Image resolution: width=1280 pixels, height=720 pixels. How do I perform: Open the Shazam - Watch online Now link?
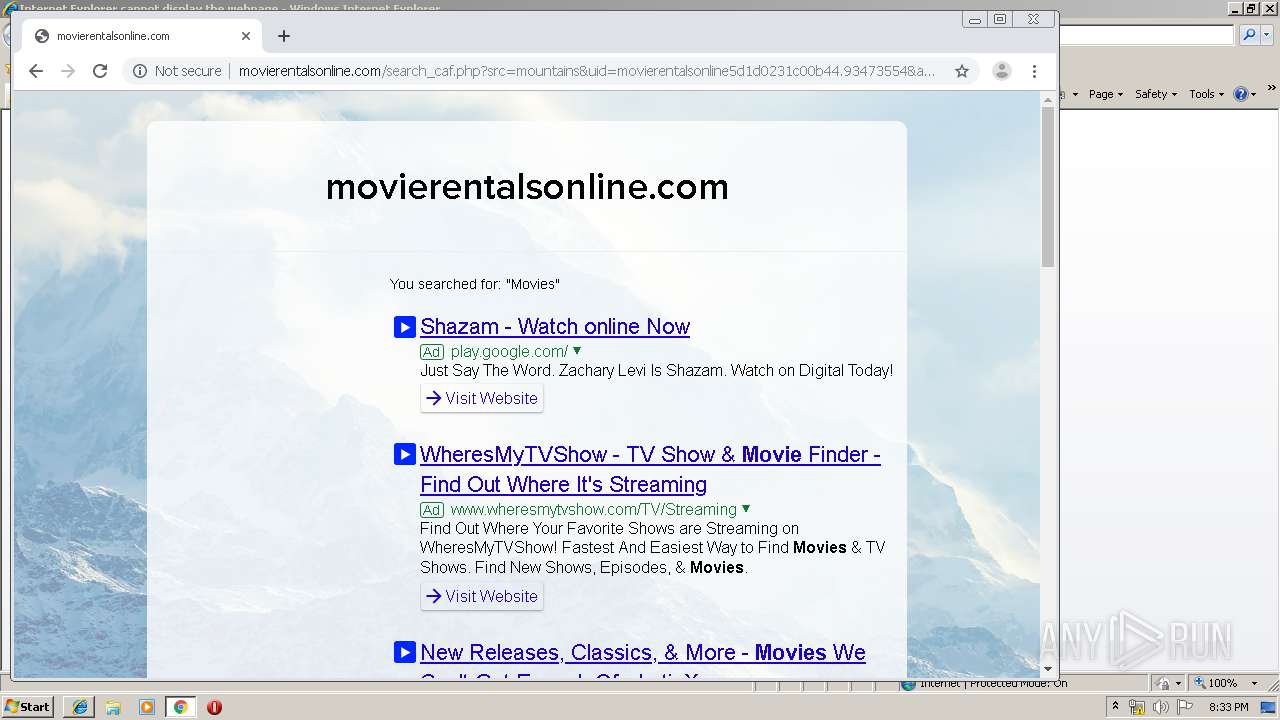pos(555,327)
